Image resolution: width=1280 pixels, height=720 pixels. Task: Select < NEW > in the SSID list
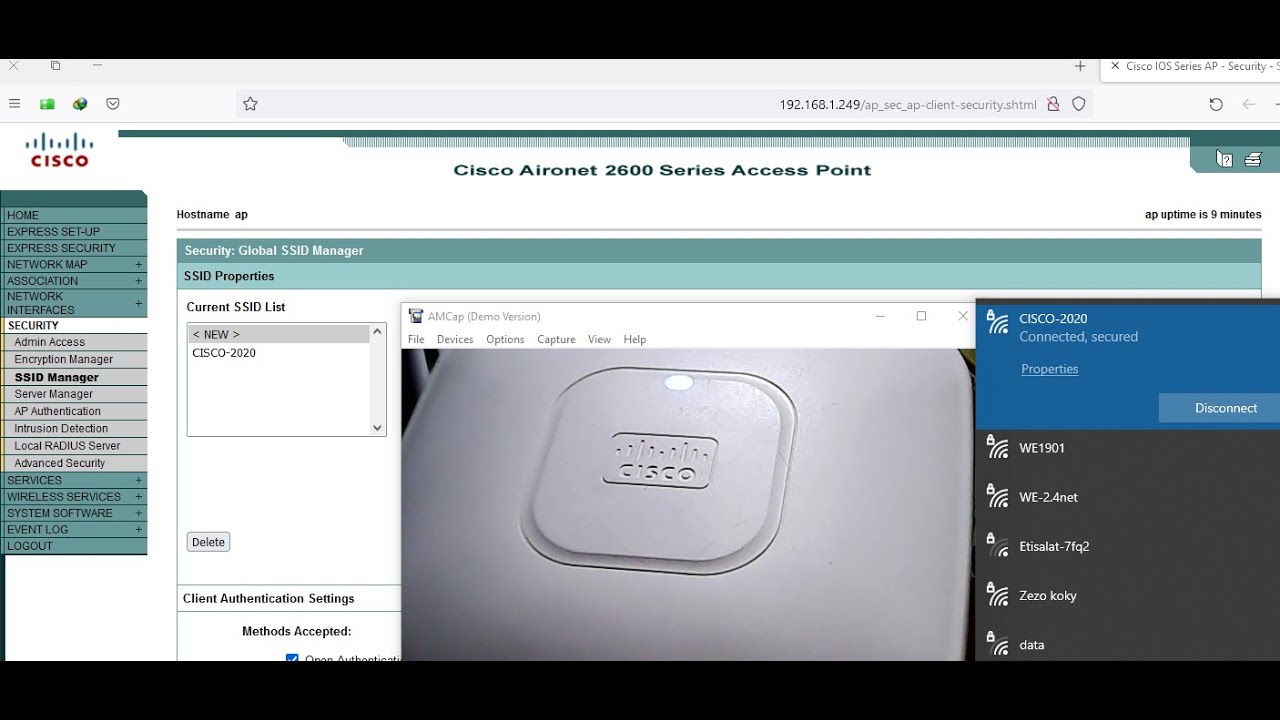click(278, 335)
